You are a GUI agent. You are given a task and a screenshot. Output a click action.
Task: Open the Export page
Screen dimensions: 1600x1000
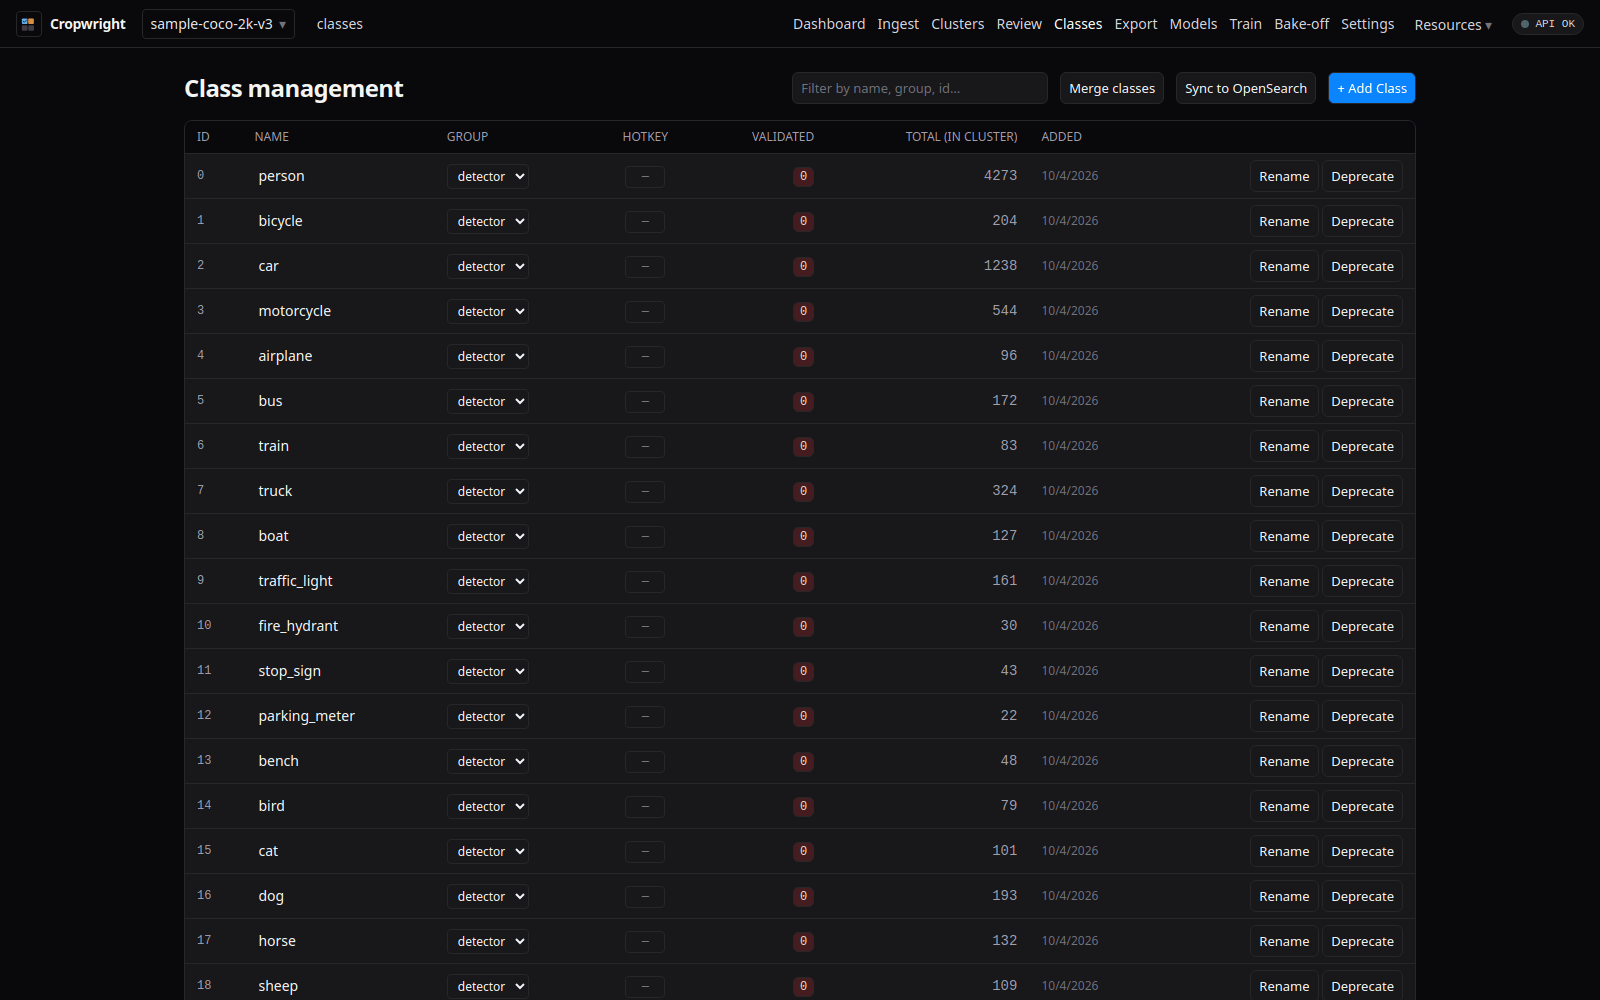click(1136, 24)
